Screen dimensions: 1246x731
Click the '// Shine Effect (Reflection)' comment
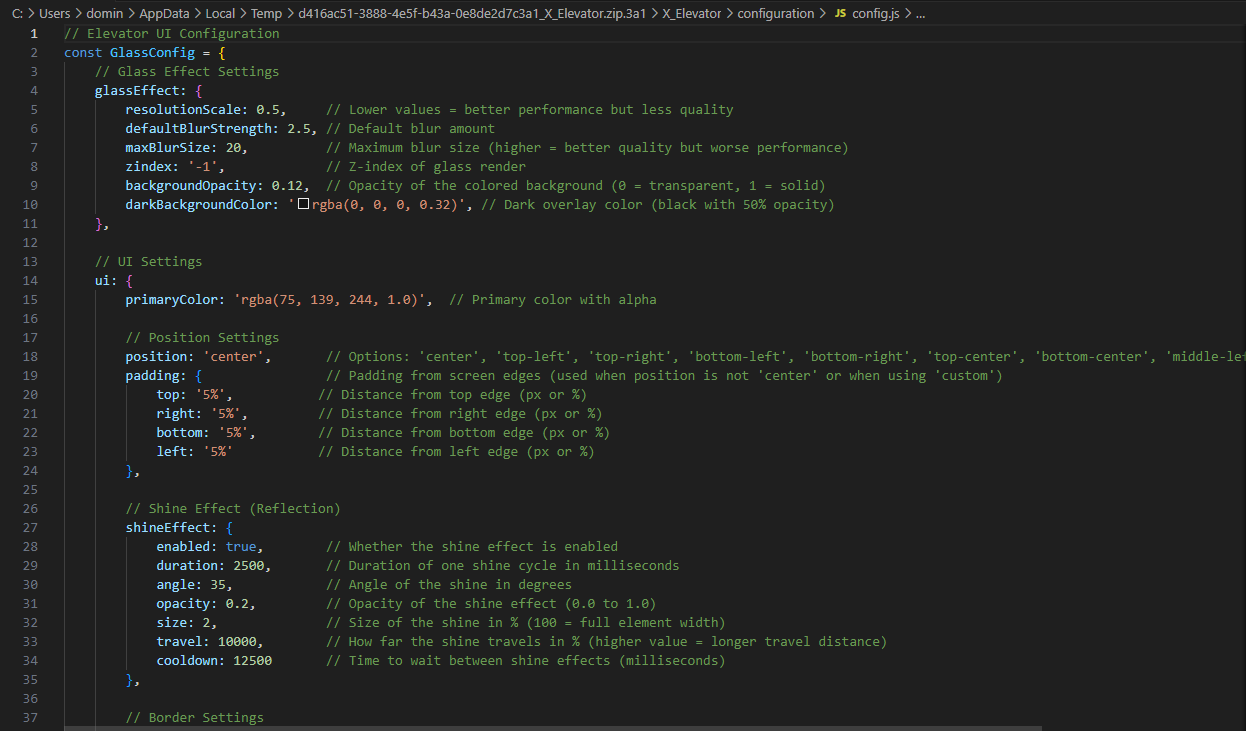tap(233, 509)
